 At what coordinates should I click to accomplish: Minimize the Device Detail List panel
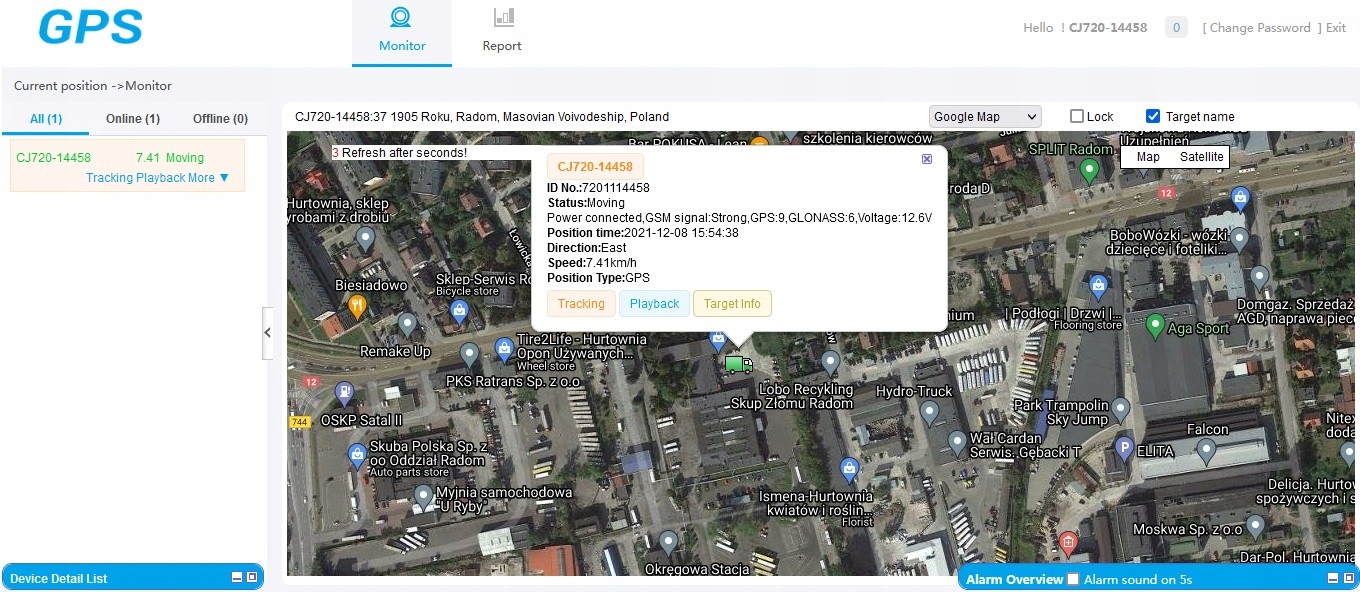(x=237, y=578)
